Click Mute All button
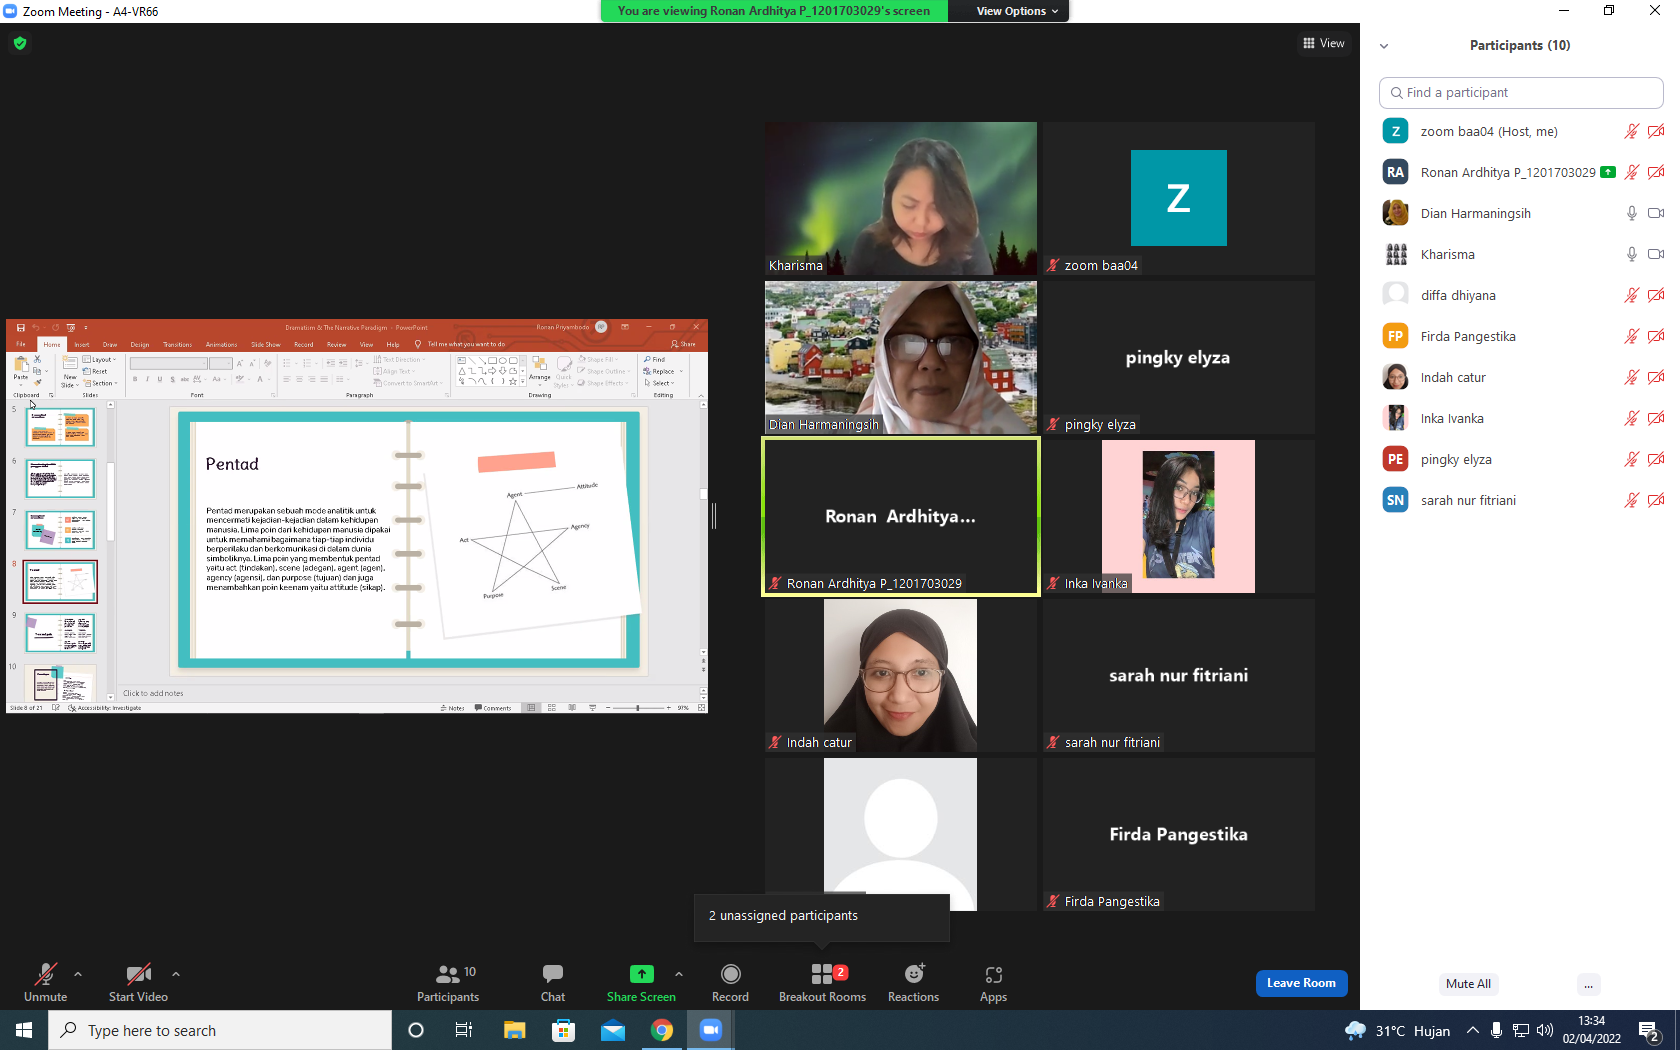The image size is (1680, 1050). point(1468,984)
